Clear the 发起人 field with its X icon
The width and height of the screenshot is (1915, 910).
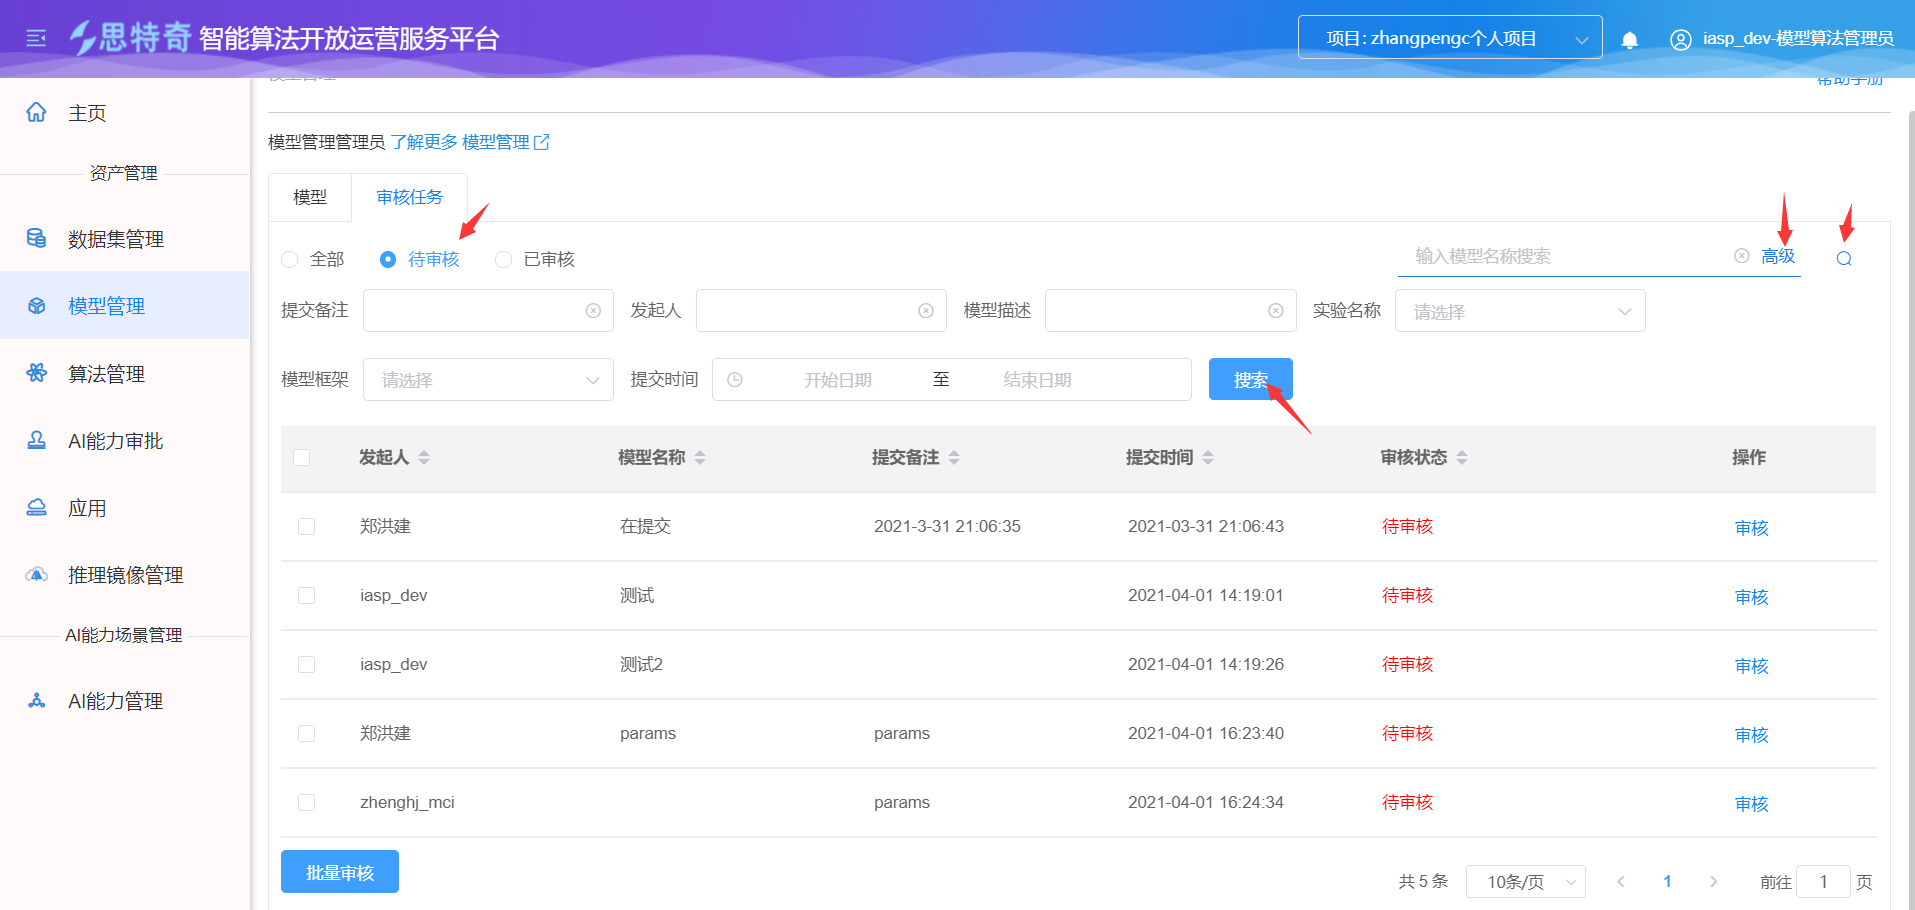926,311
